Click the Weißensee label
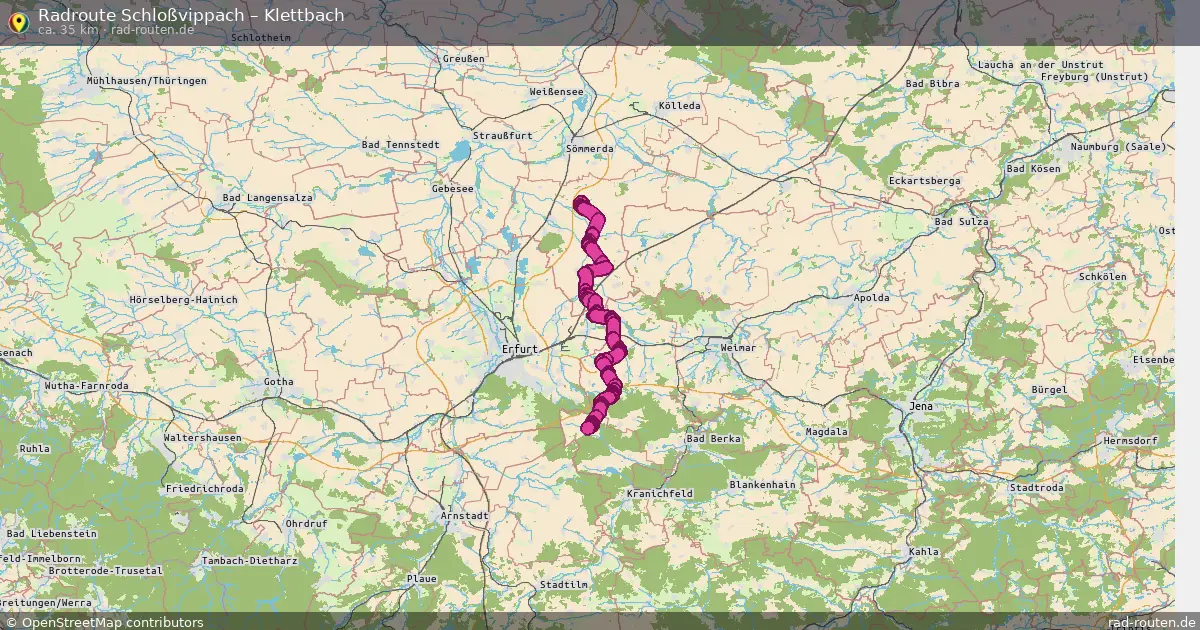The width and height of the screenshot is (1200, 630). tap(556, 91)
